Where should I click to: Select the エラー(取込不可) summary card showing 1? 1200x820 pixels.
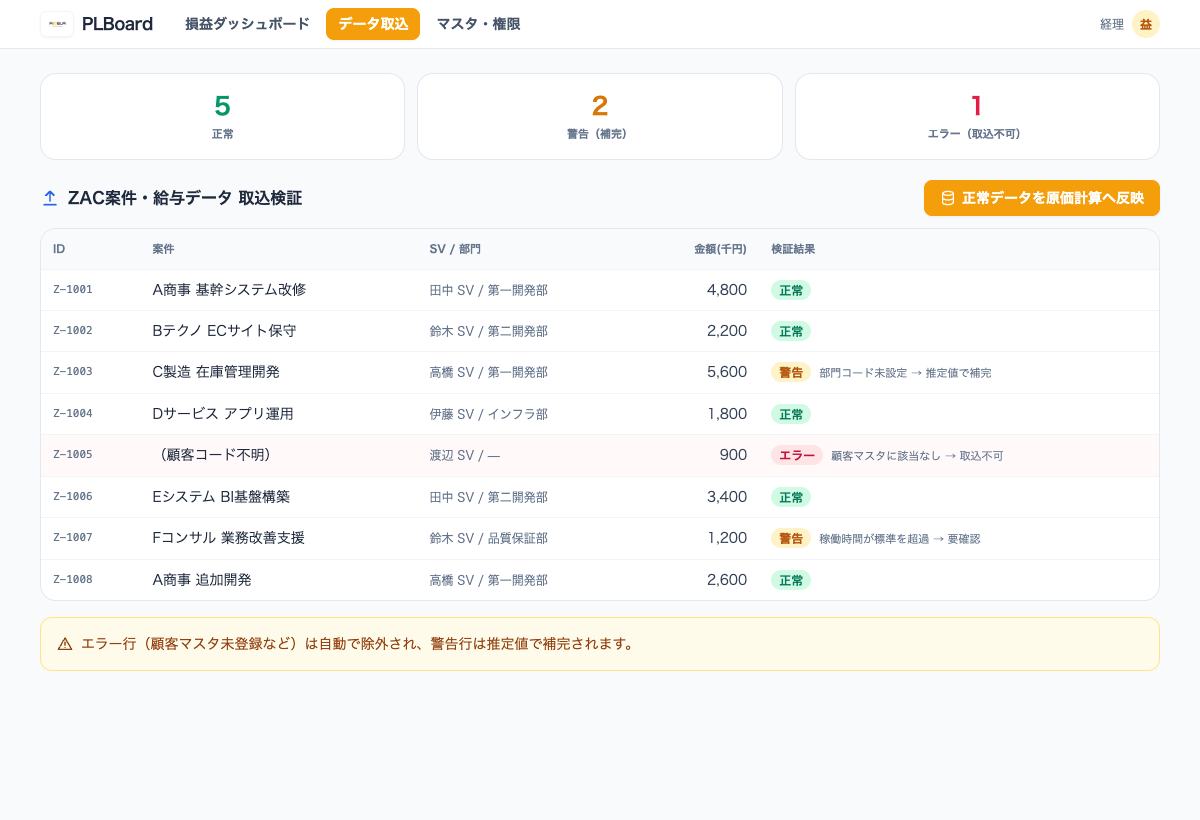[x=977, y=116]
